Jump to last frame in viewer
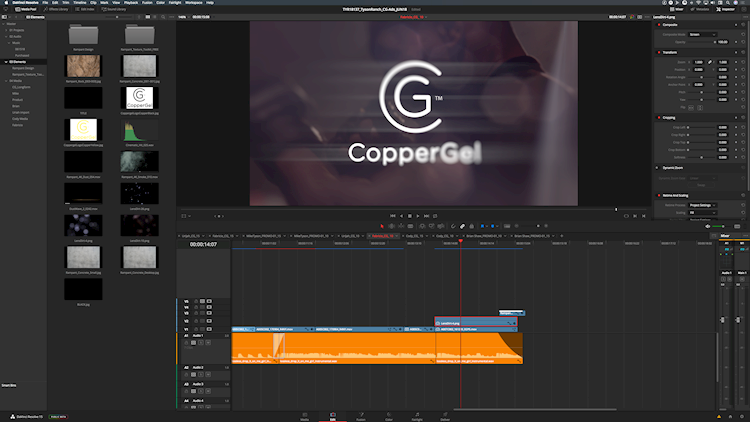This screenshot has width=750, height=422. click(427, 216)
